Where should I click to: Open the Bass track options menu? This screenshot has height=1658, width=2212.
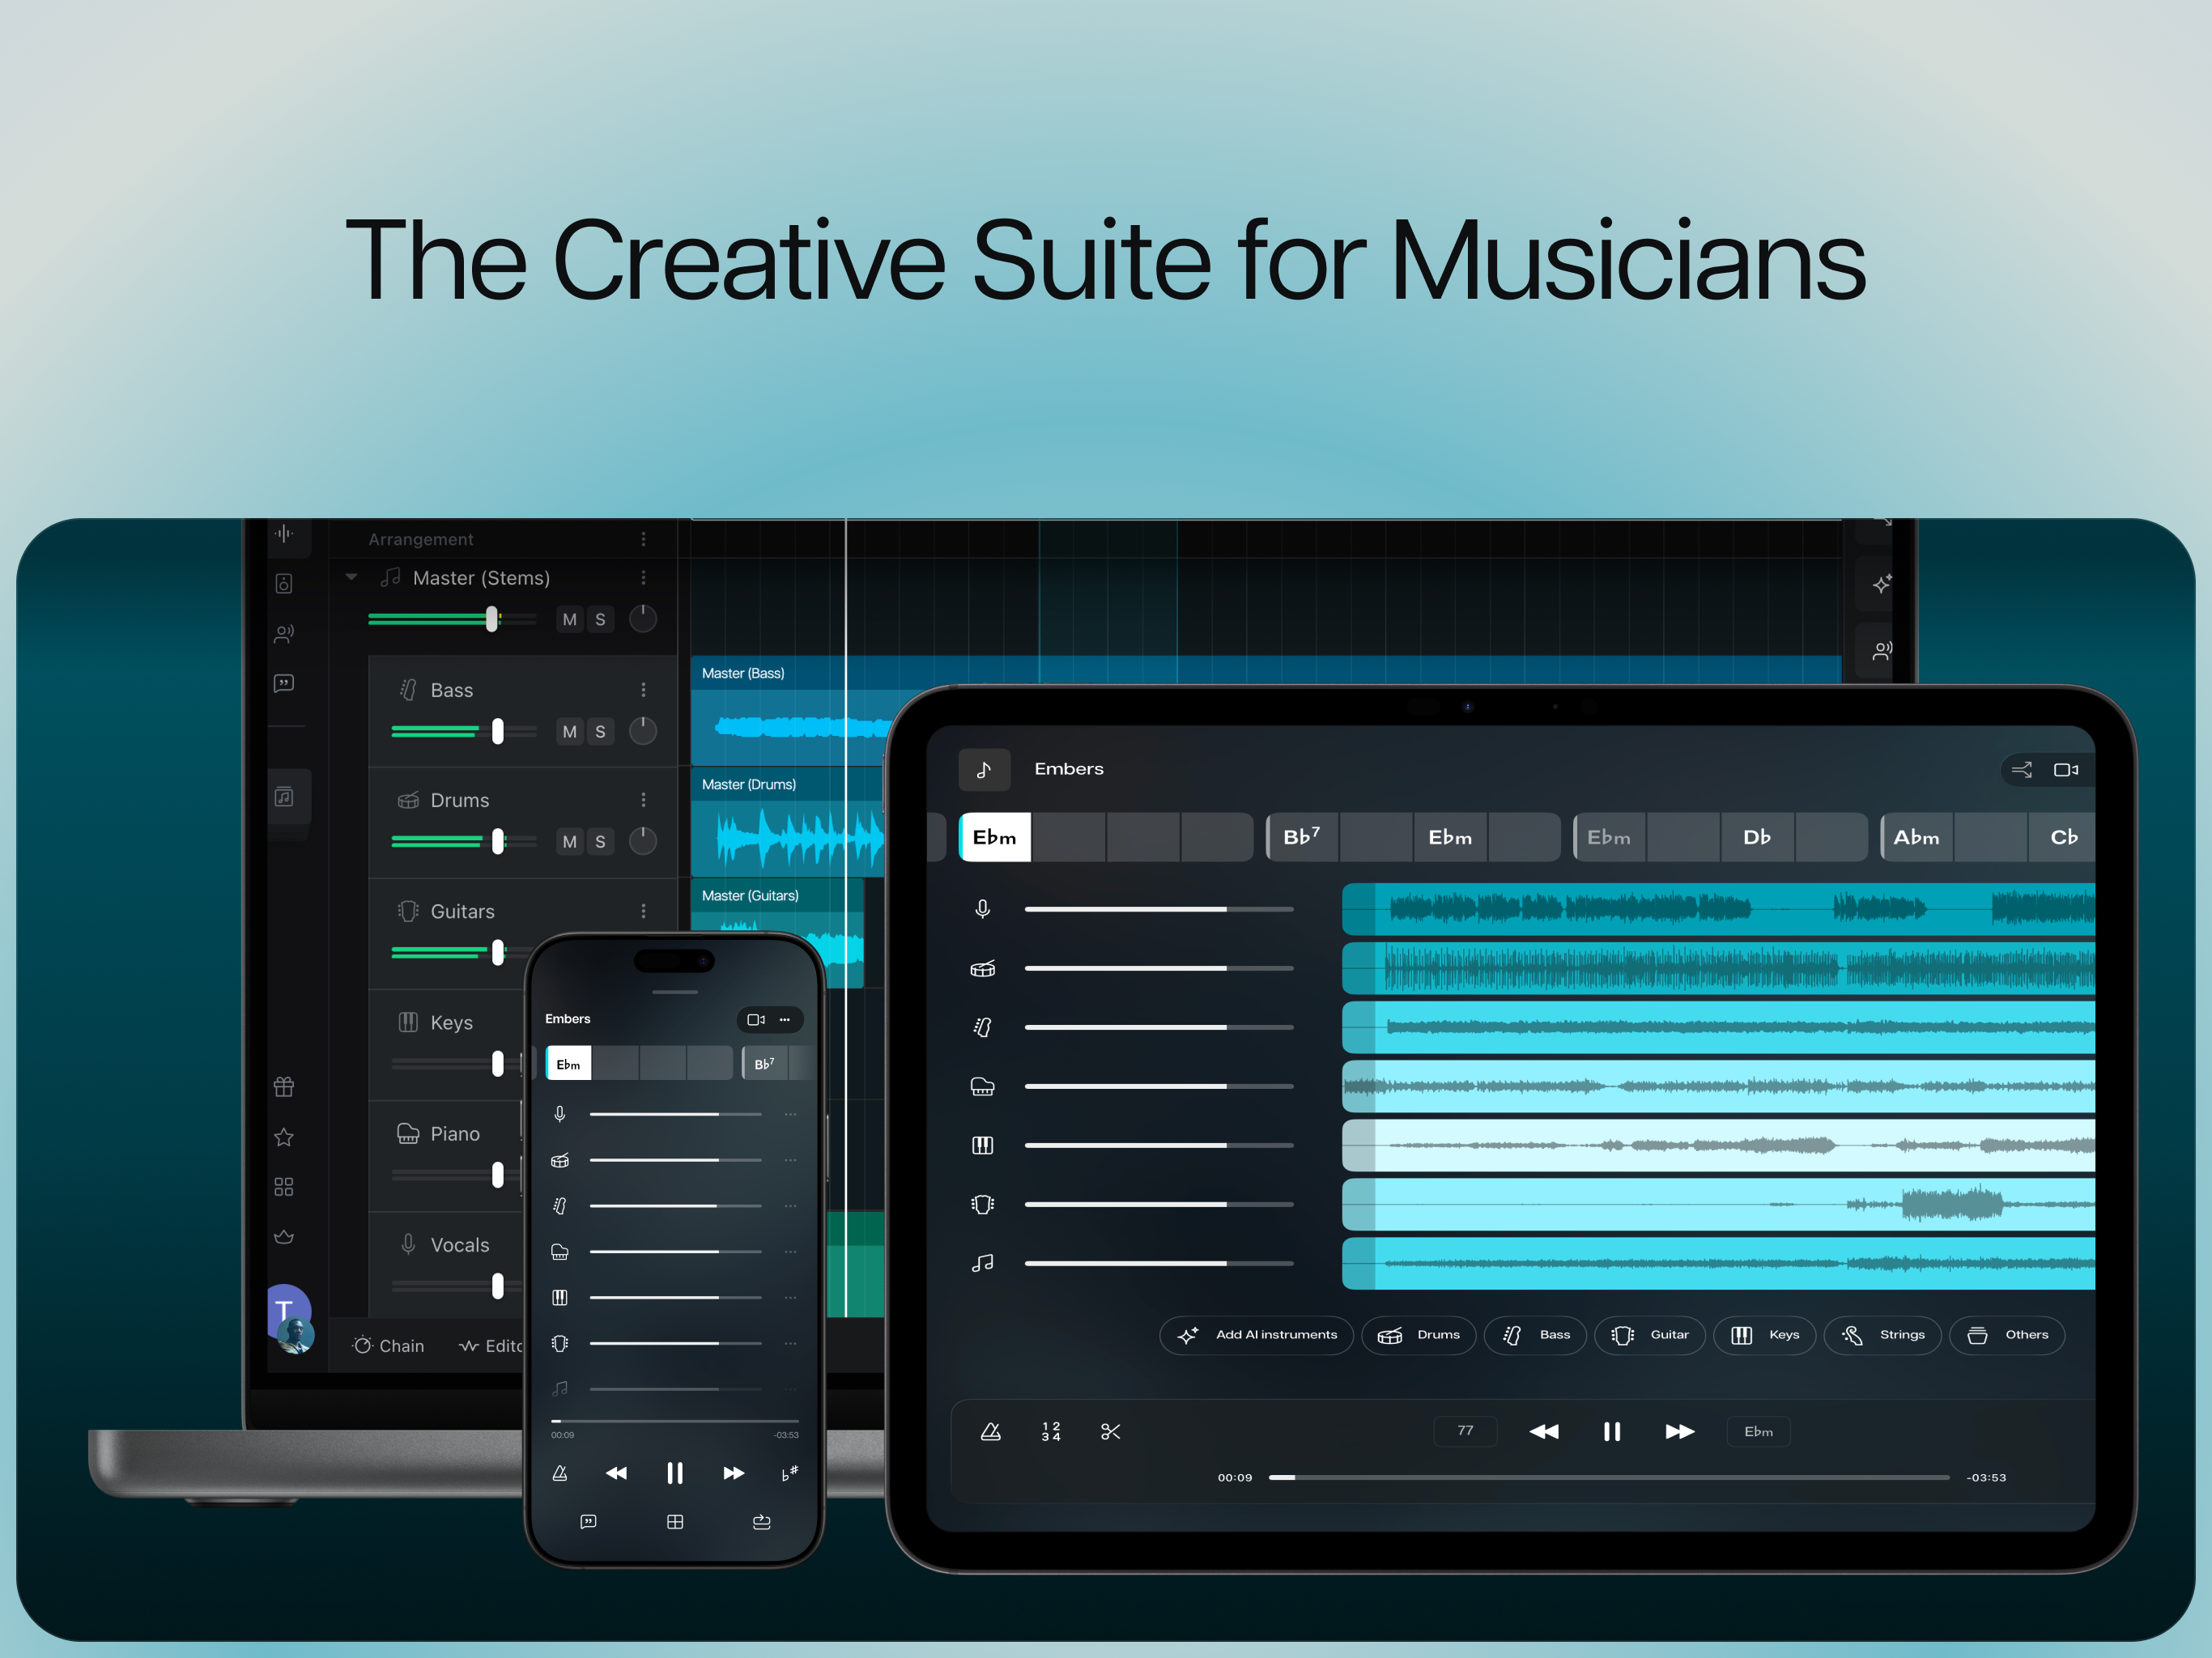(643, 689)
